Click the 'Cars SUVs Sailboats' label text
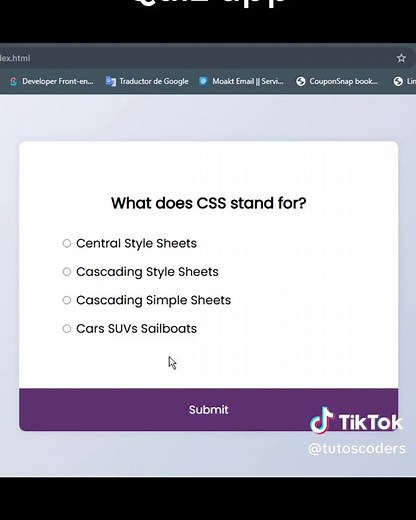Screen dimensions: 416x520 click(136, 329)
